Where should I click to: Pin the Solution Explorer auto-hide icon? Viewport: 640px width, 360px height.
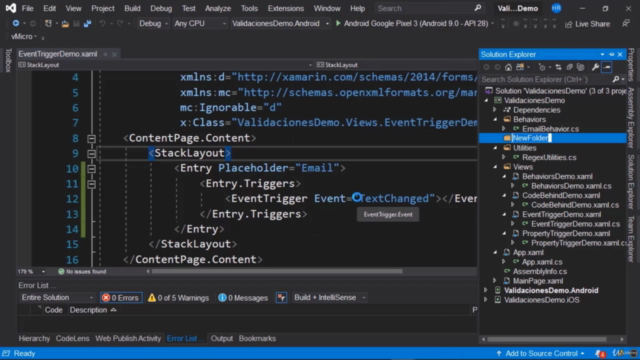tap(611, 54)
